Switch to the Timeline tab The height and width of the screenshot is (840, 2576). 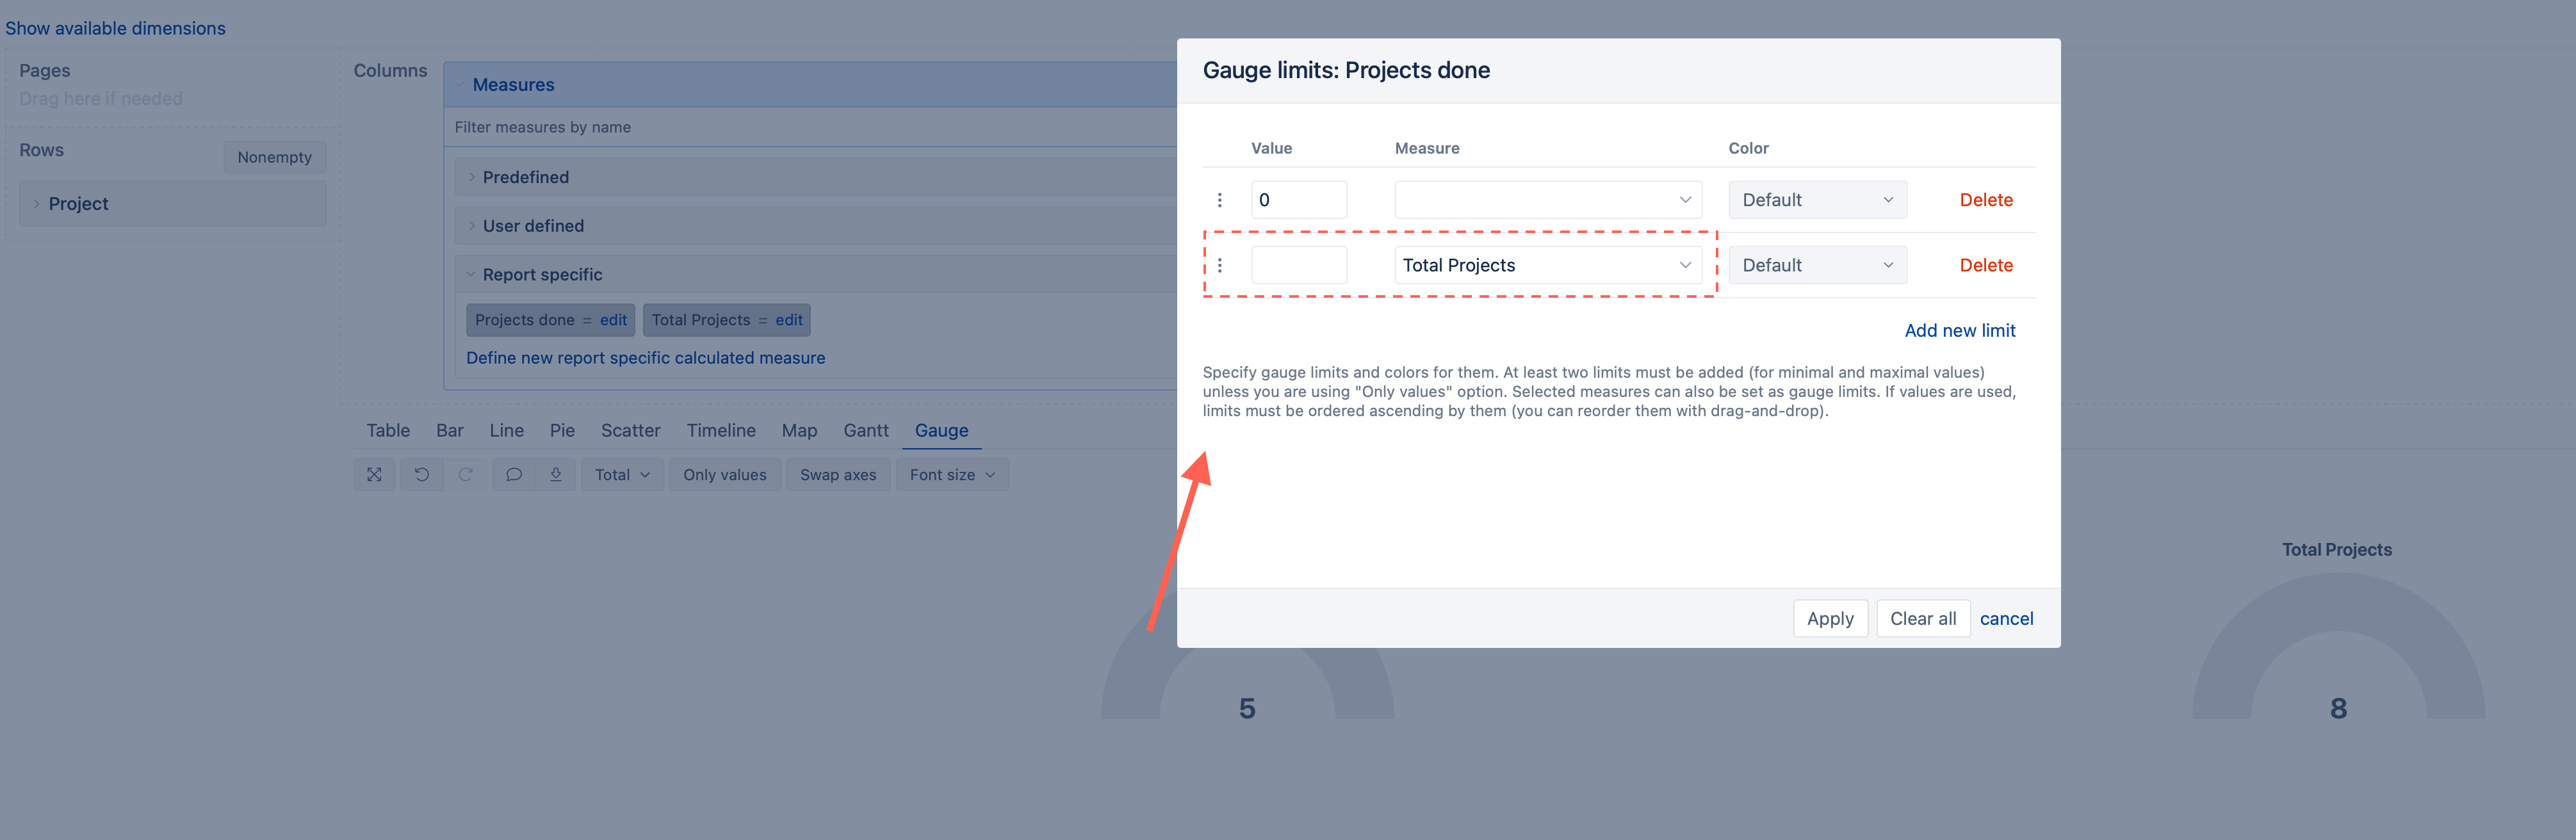721,430
